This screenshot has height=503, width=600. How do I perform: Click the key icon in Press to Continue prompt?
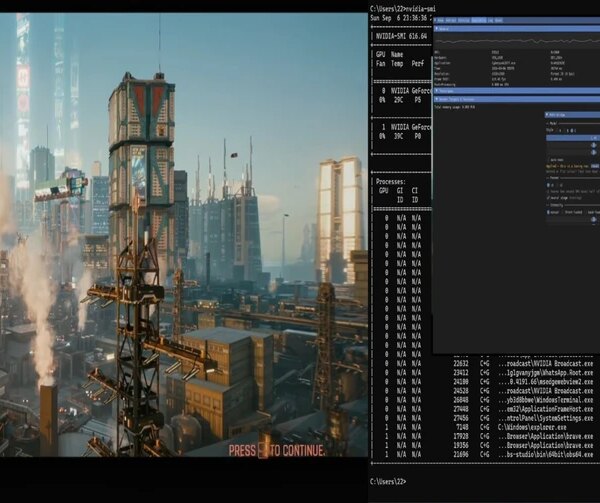tap(263, 450)
